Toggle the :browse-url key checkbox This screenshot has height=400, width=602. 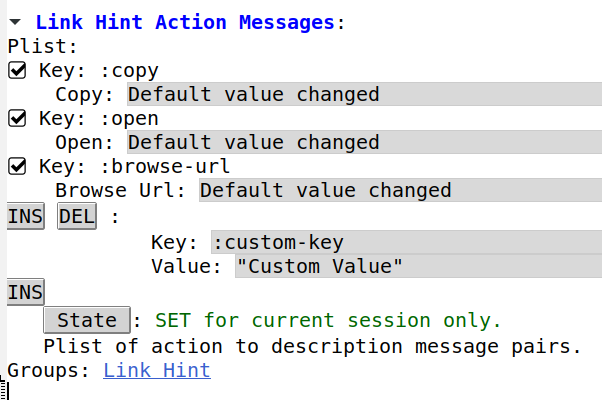17,166
